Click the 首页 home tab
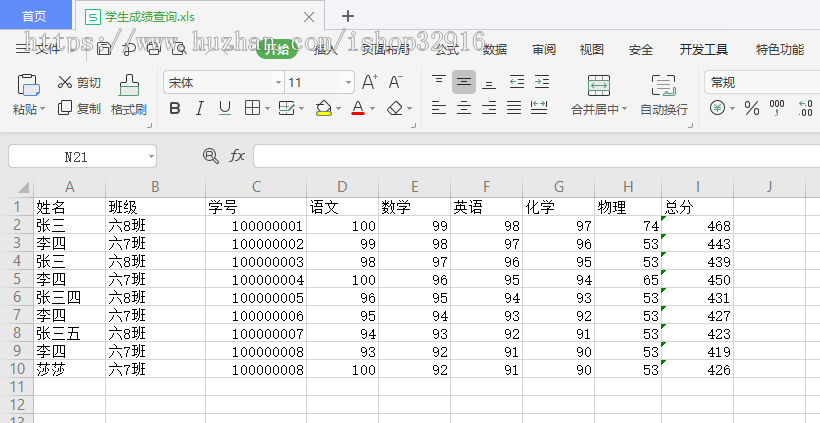820x423 pixels. (35, 16)
